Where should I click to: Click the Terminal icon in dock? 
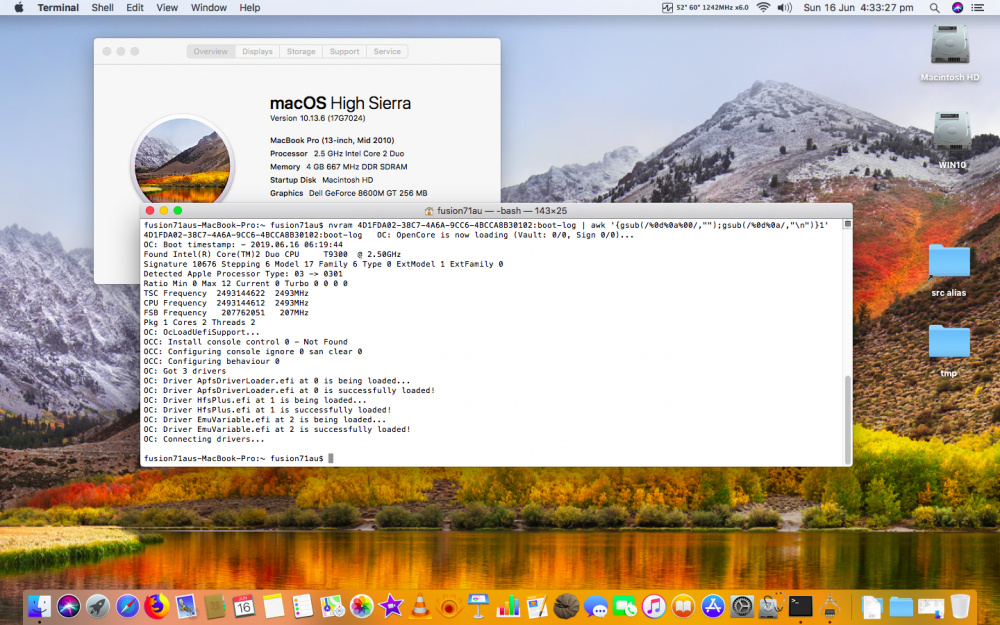click(x=800, y=606)
